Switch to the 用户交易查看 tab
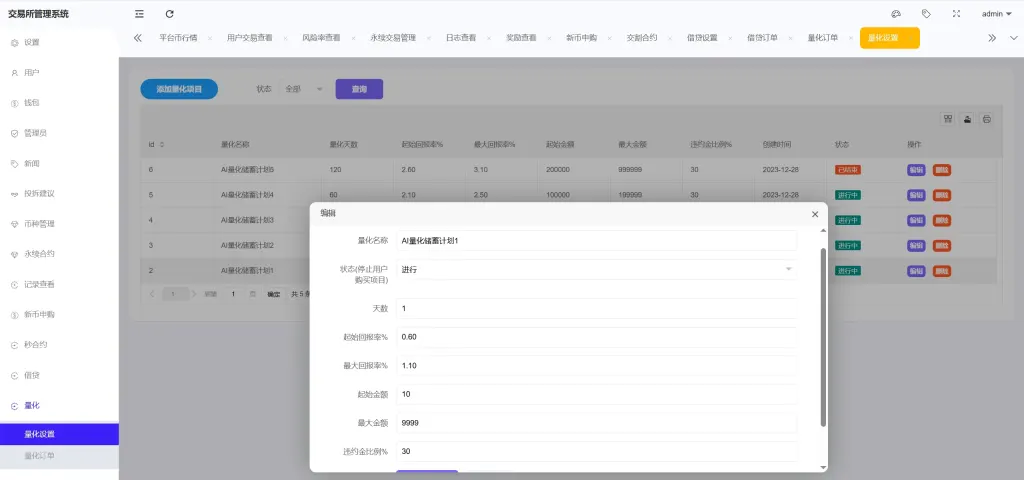The width and height of the screenshot is (1024, 480). pyautogui.click(x=249, y=38)
